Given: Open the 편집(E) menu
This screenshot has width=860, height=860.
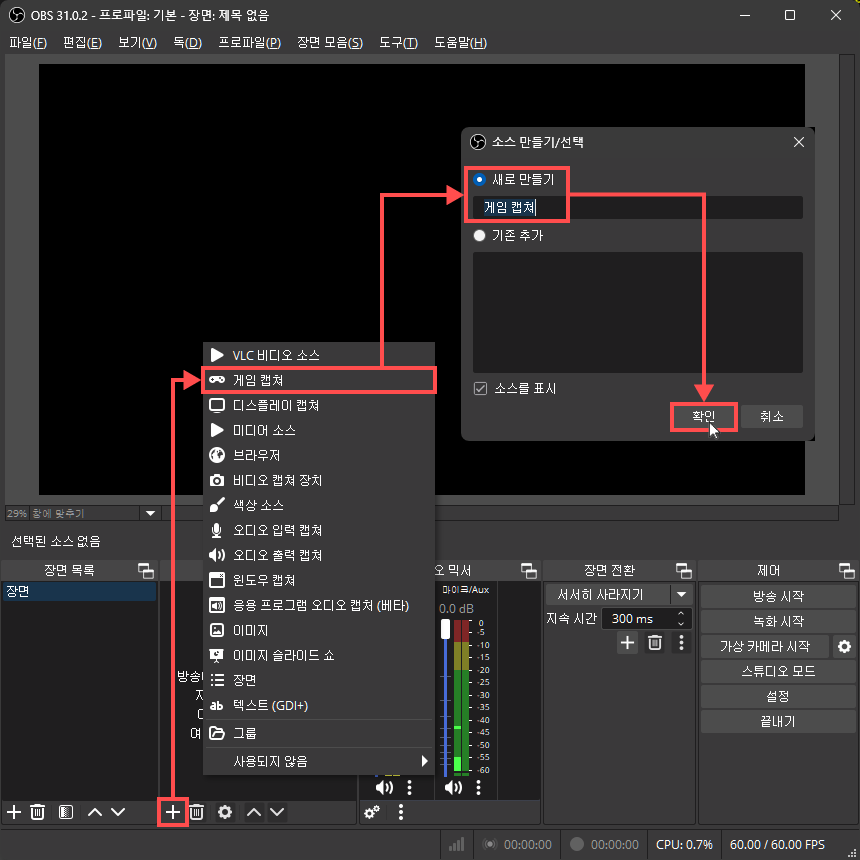Looking at the screenshot, I should (82, 42).
